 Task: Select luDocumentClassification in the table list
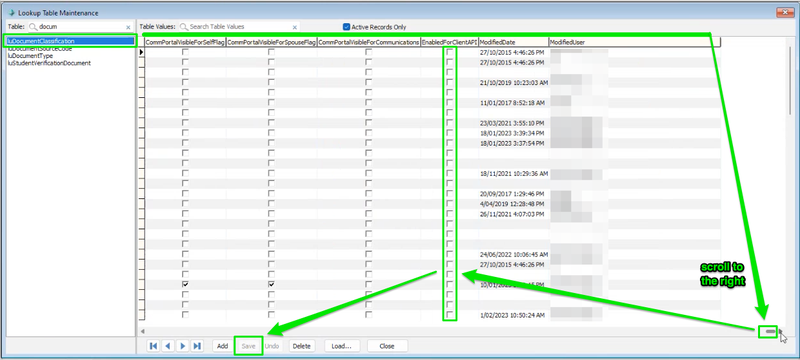[70, 41]
